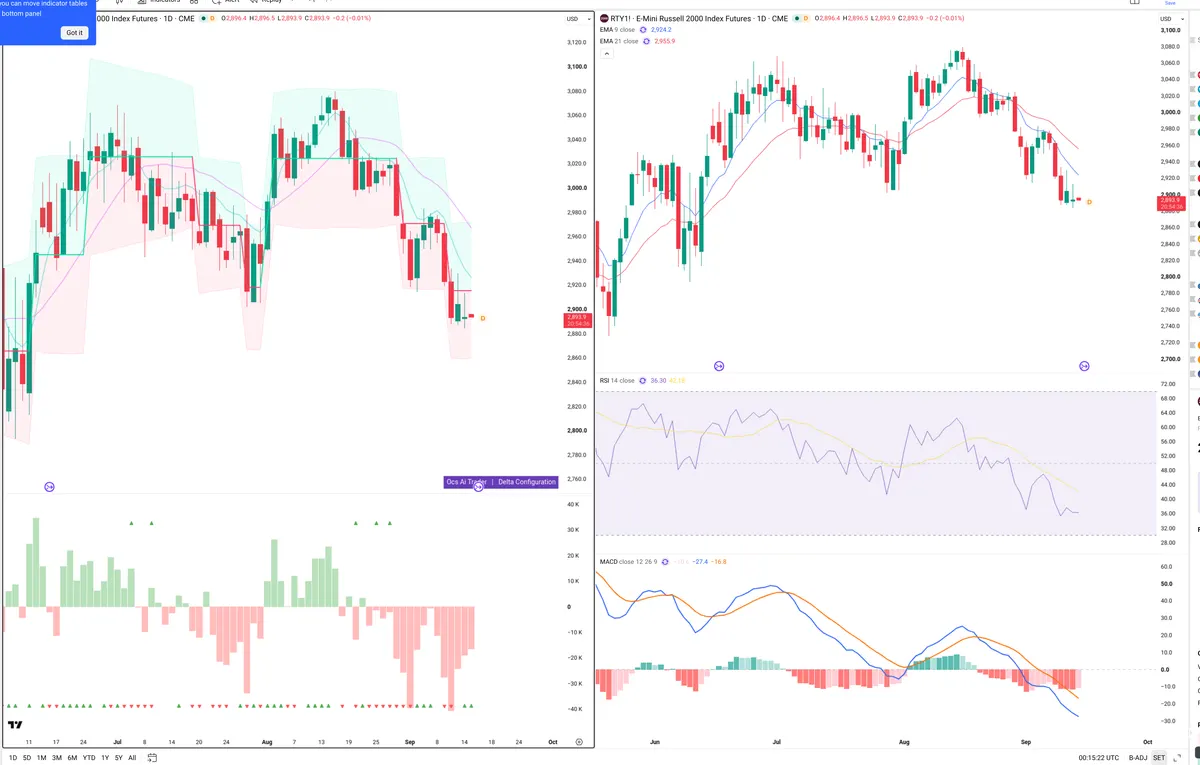Click purple arrow icon under Ocs Ai Trader label
The image size is (1200, 765).
click(x=478, y=486)
